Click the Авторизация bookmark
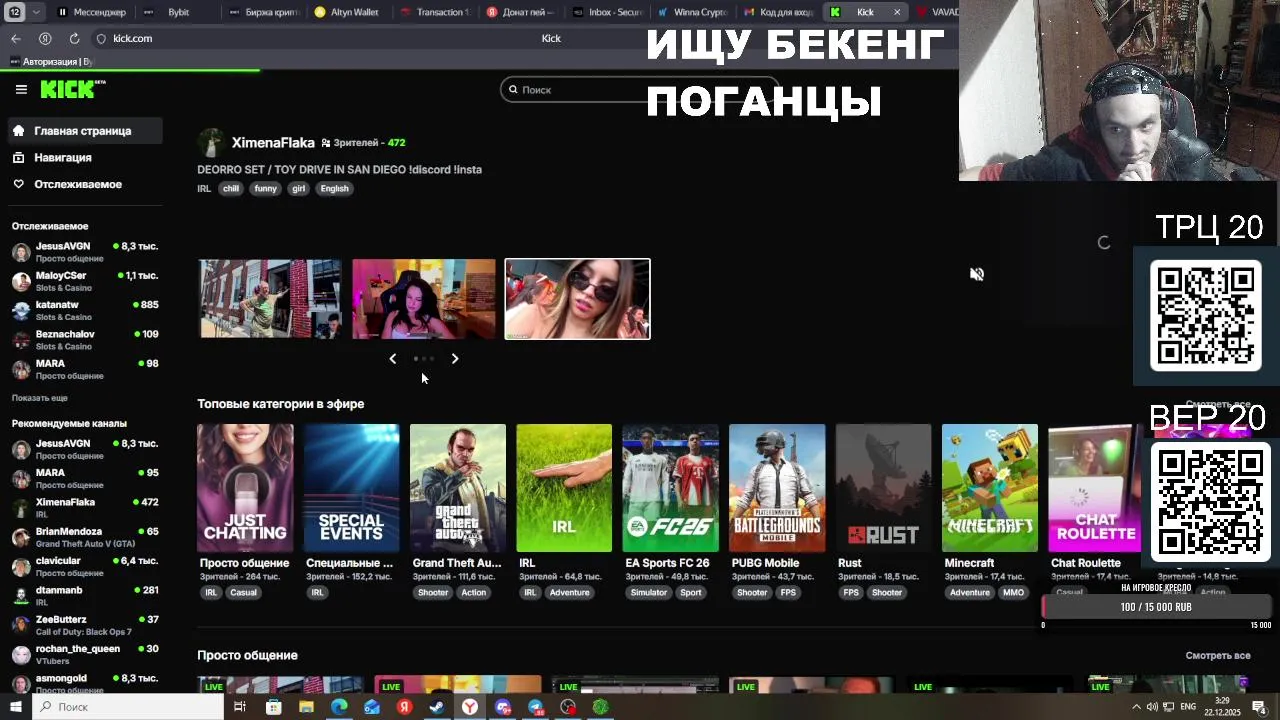 pos(50,62)
